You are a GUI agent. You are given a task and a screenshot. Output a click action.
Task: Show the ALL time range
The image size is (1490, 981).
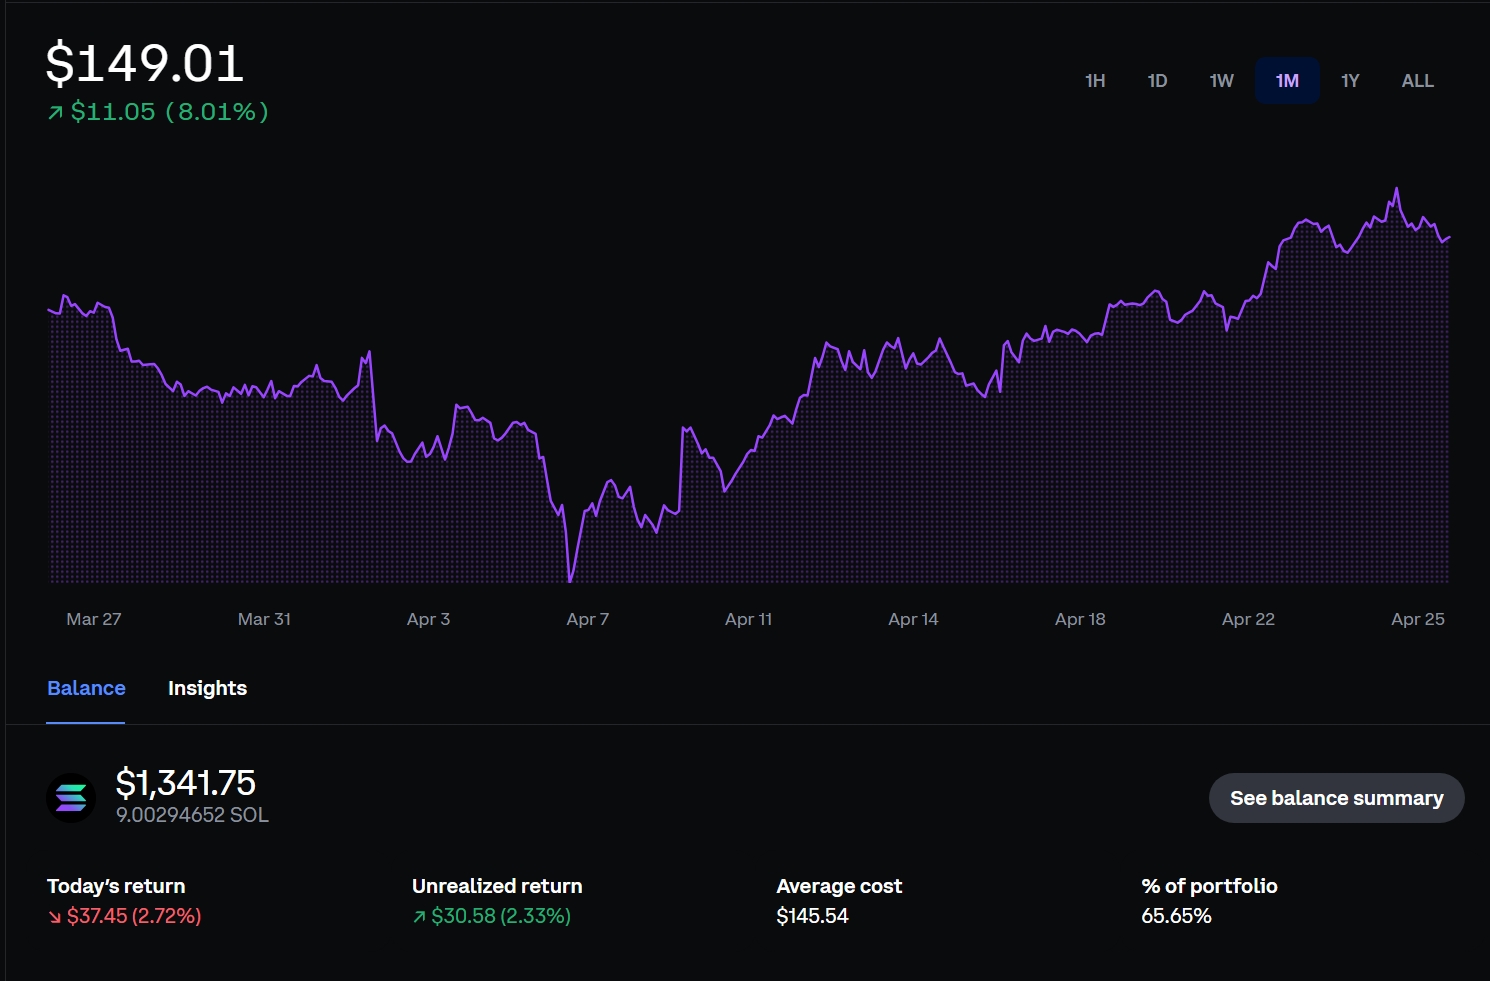pyautogui.click(x=1417, y=81)
